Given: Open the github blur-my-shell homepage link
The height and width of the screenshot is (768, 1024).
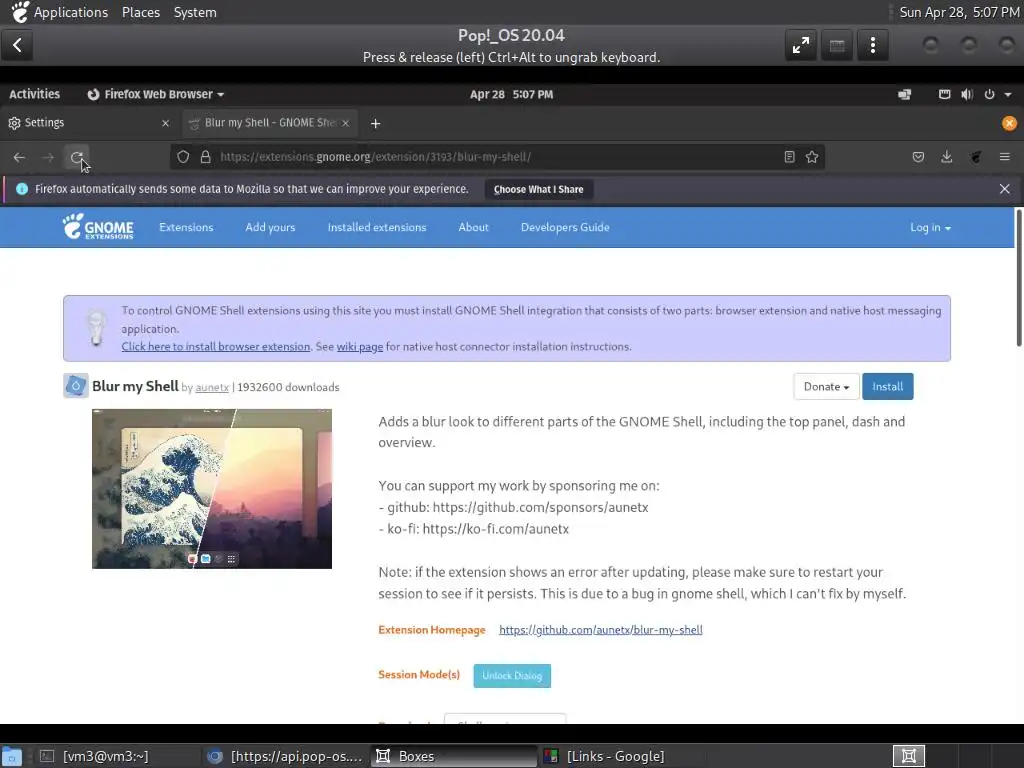Looking at the screenshot, I should (x=601, y=630).
